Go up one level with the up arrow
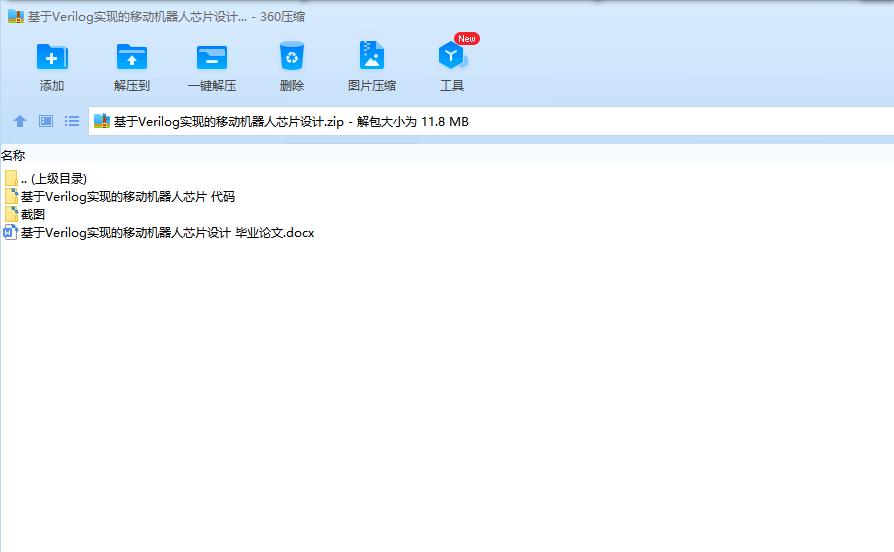Viewport: 894px width, 552px height. (x=20, y=121)
